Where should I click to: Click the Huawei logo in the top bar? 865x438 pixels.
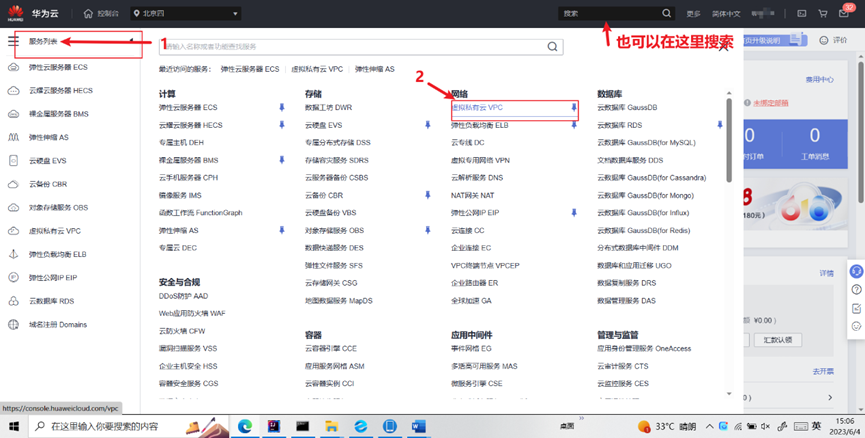click(x=15, y=13)
